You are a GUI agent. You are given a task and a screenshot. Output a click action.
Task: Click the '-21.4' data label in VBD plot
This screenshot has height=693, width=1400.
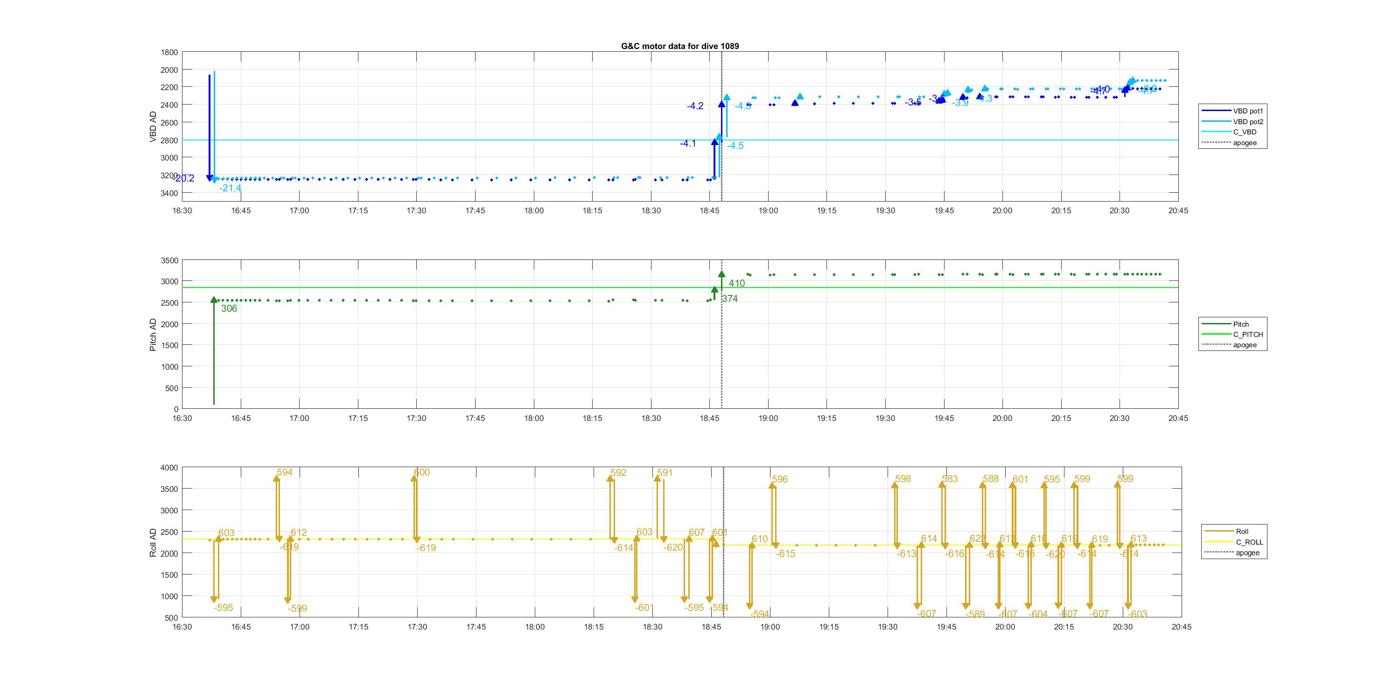(x=230, y=188)
